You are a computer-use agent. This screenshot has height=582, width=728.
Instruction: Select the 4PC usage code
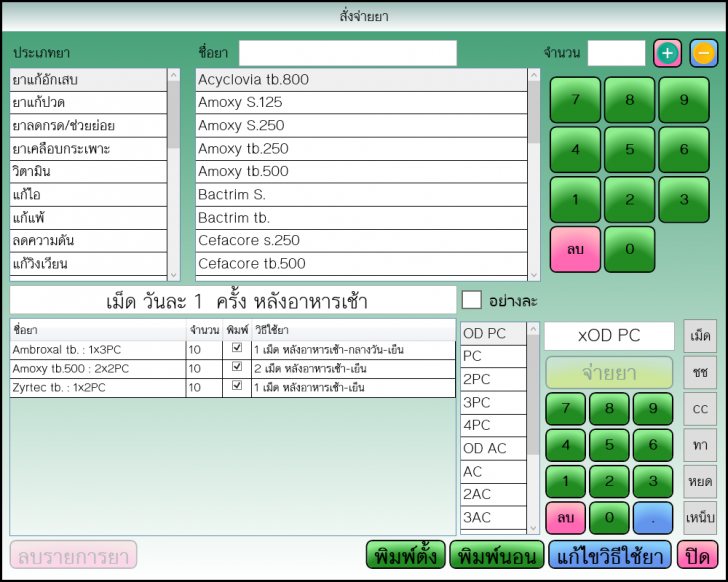click(x=493, y=426)
